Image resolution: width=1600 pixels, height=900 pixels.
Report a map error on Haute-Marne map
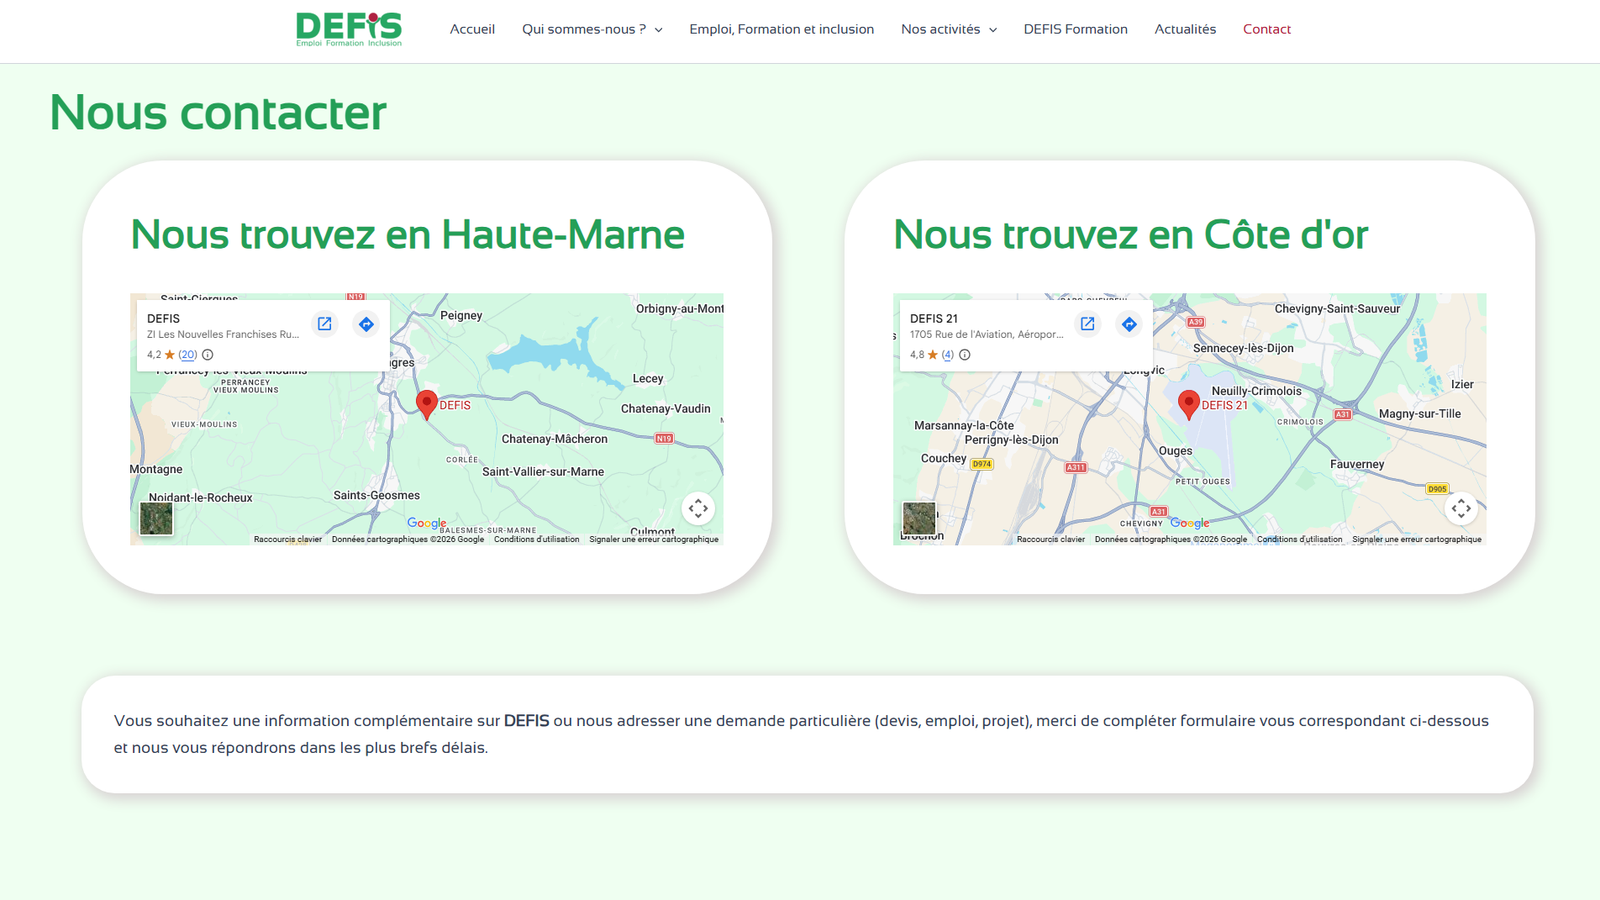click(x=654, y=539)
